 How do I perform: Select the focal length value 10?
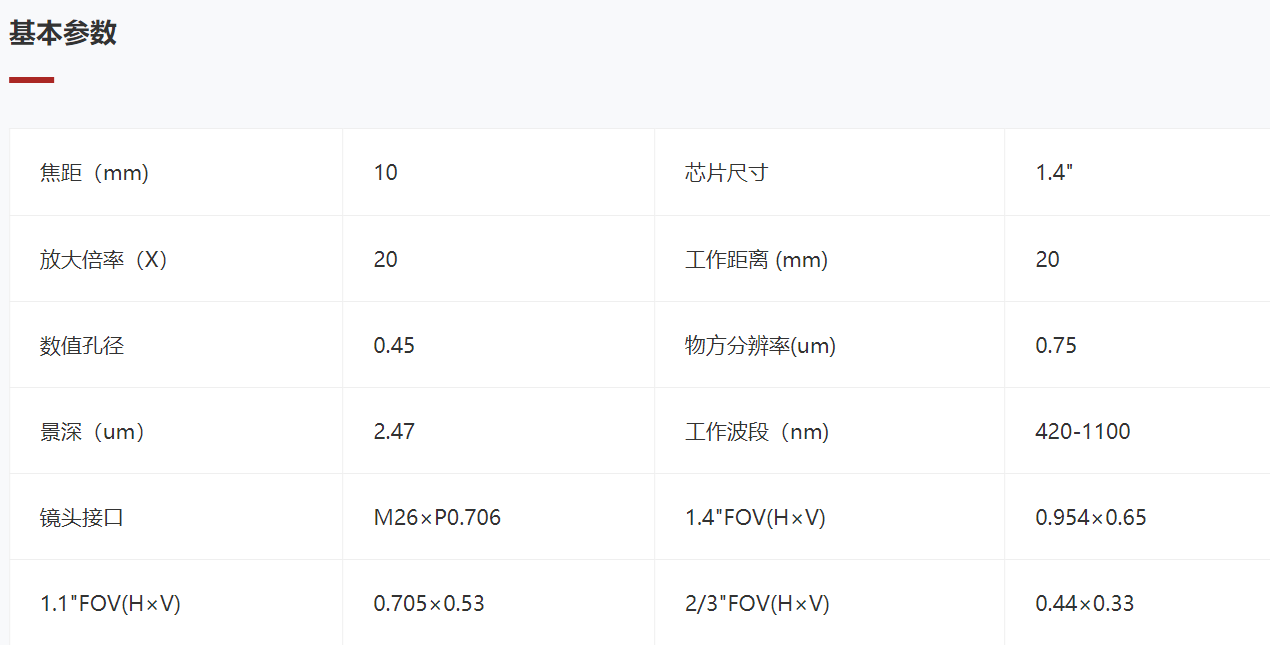(x=385, y=173)
